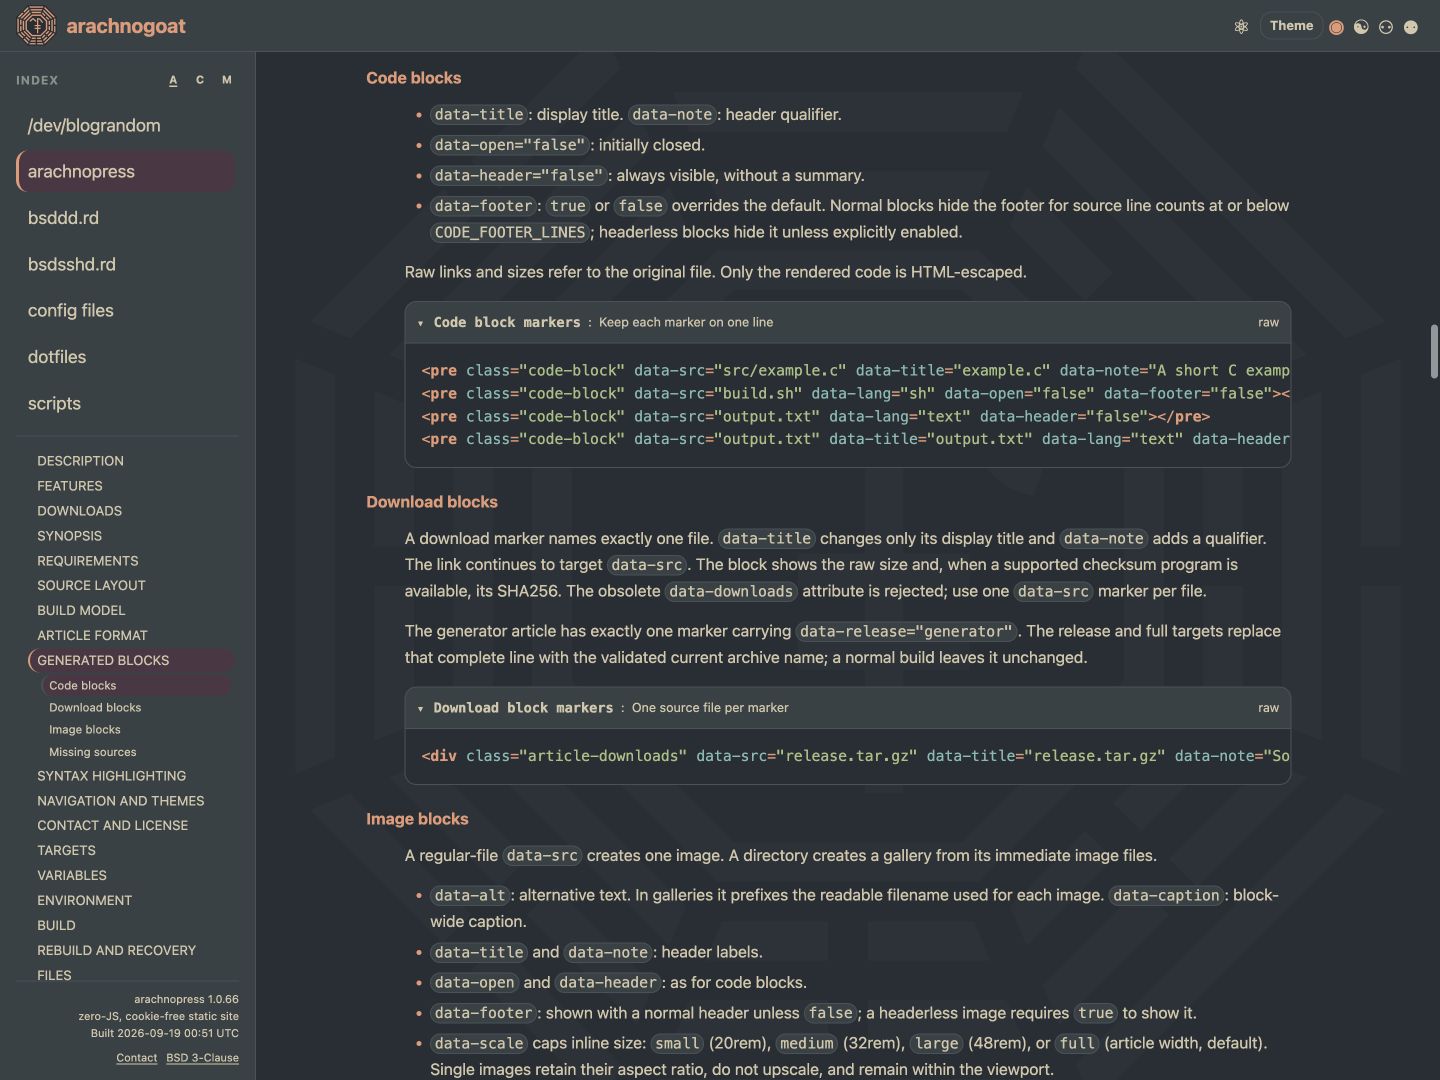Select Code blocks sidebar subsection
Image resolution: width=1440 pixels, height=1080 pixels.
[x=135, y=685]
